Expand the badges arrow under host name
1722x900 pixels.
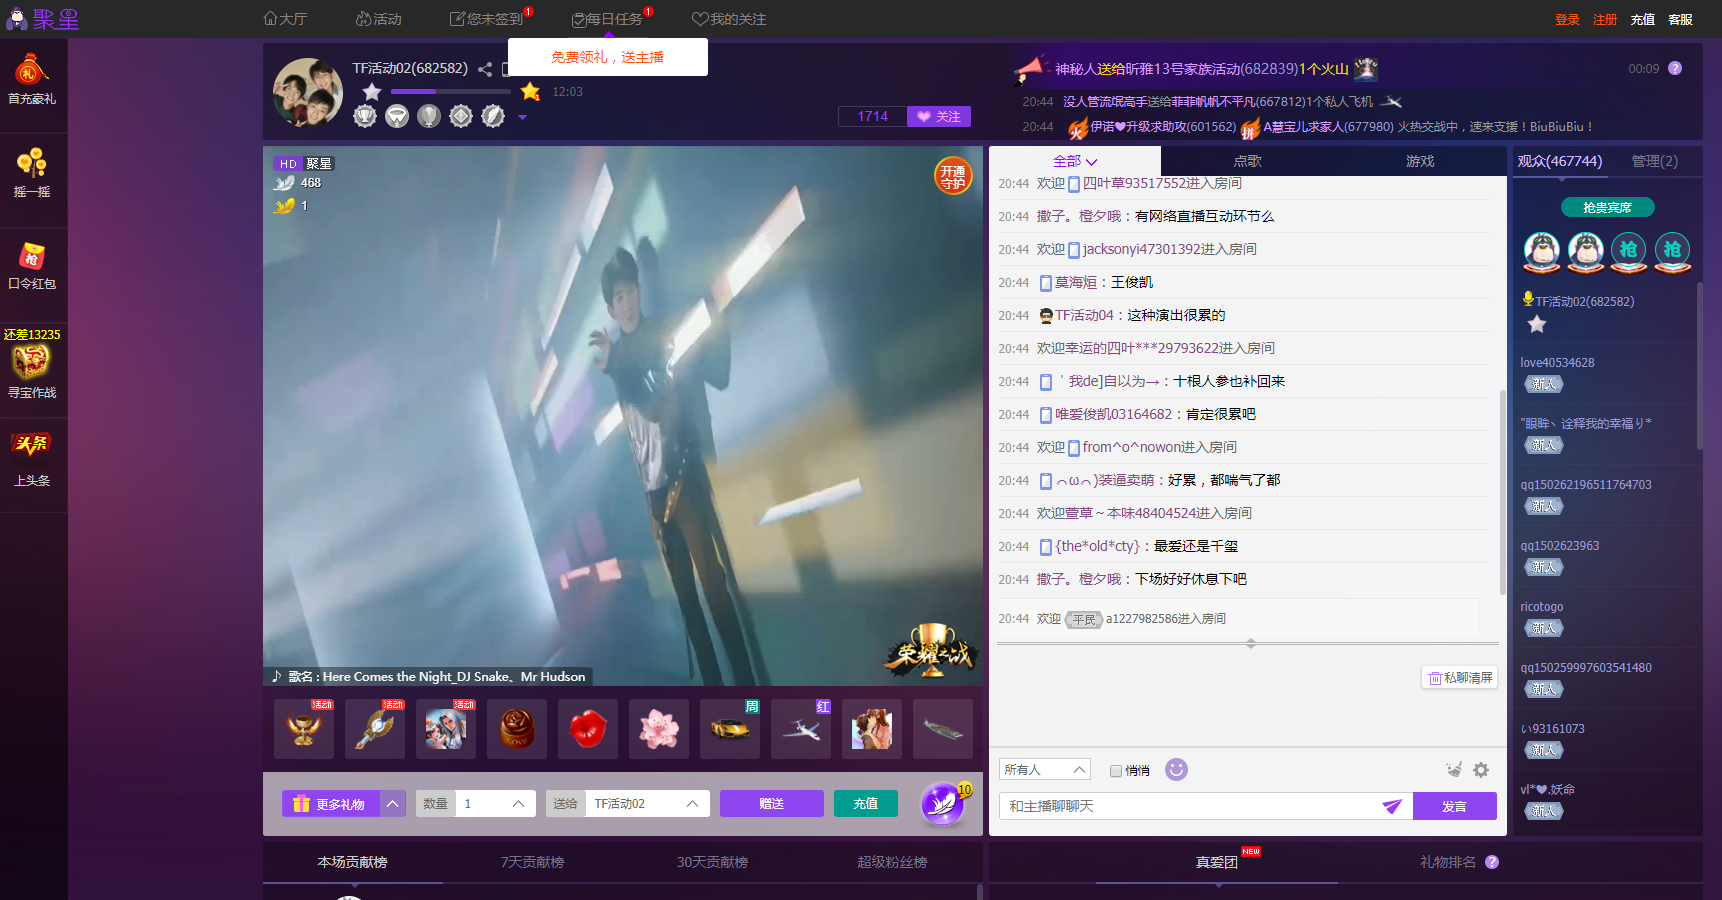point(522,117)
